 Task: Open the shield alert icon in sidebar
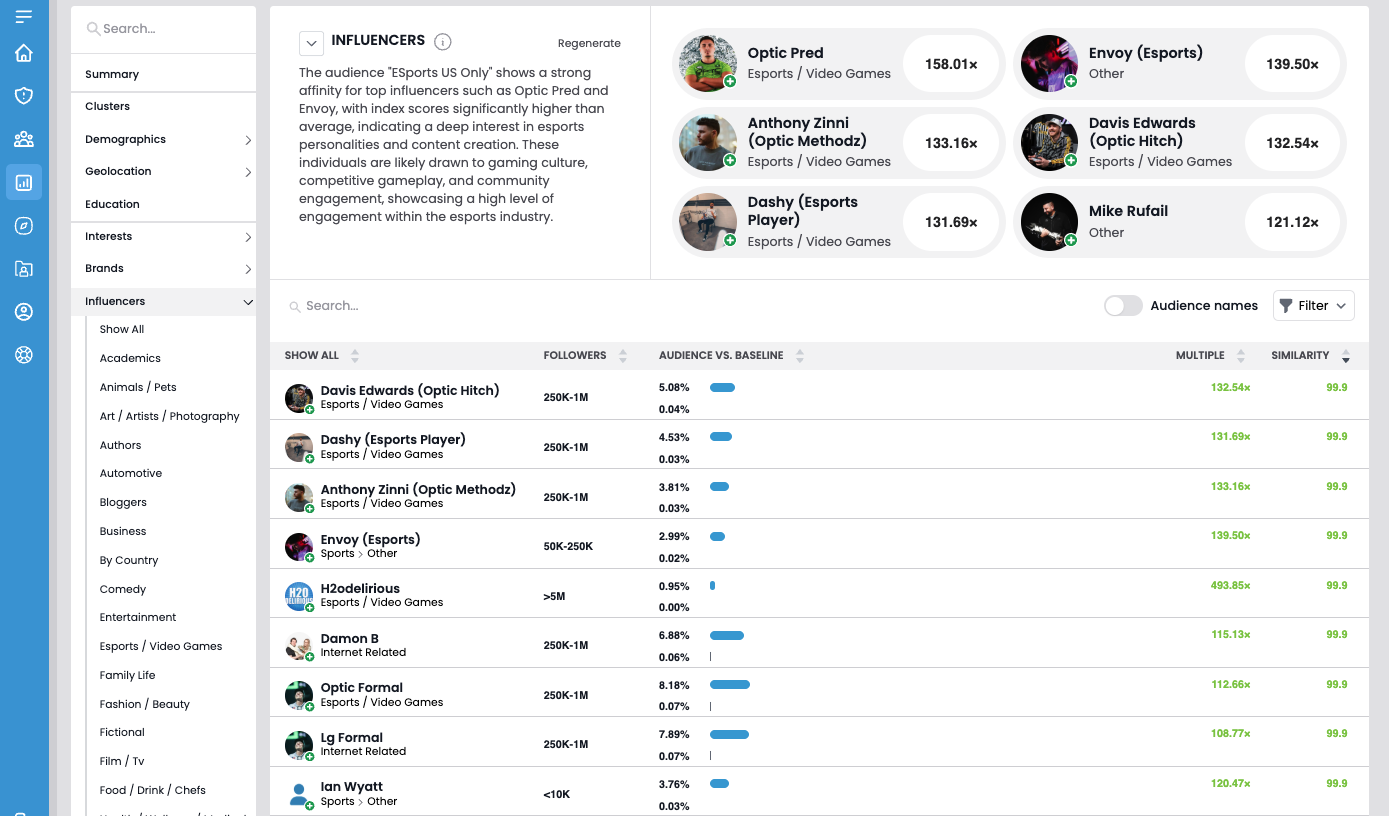[x=24, y=96]
